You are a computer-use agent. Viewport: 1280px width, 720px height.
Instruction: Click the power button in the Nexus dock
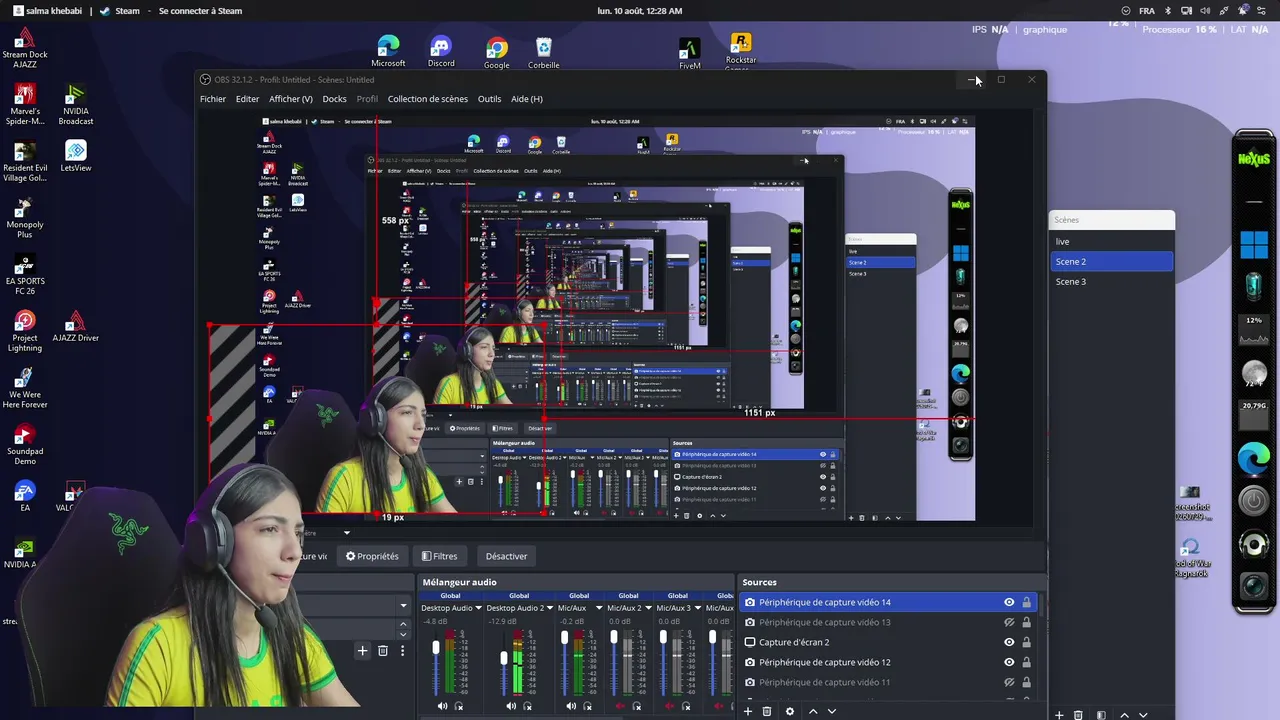[1254, 502]
